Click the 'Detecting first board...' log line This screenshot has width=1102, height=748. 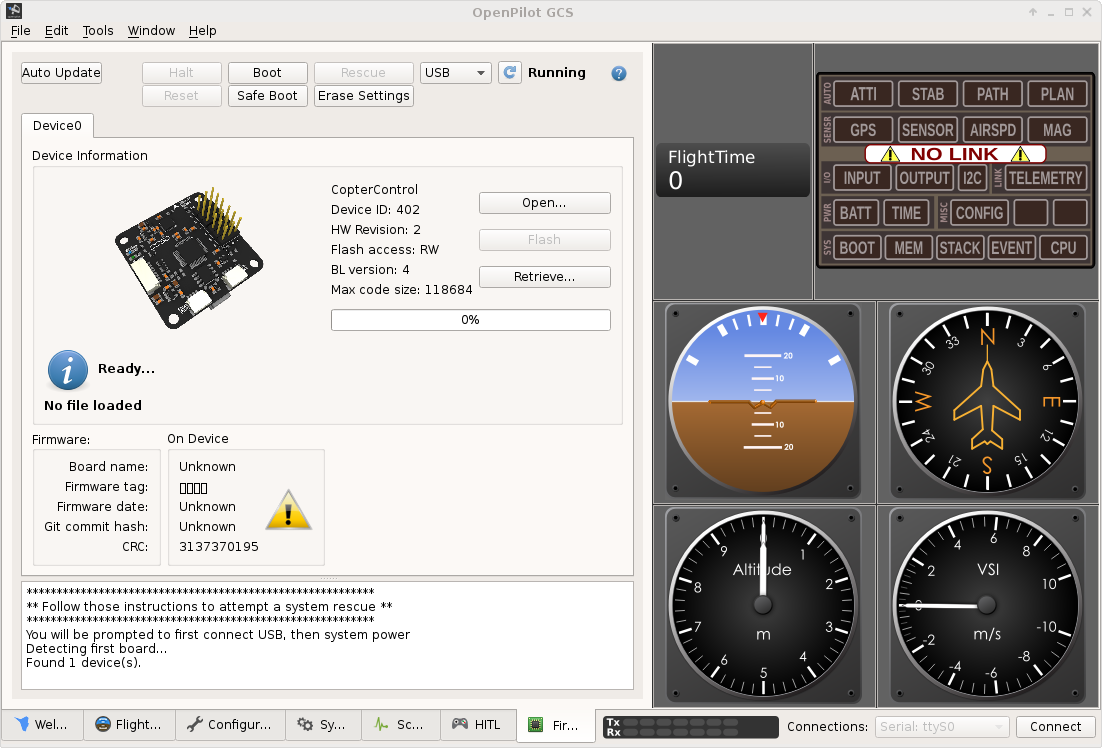click(x=96, y=649)
